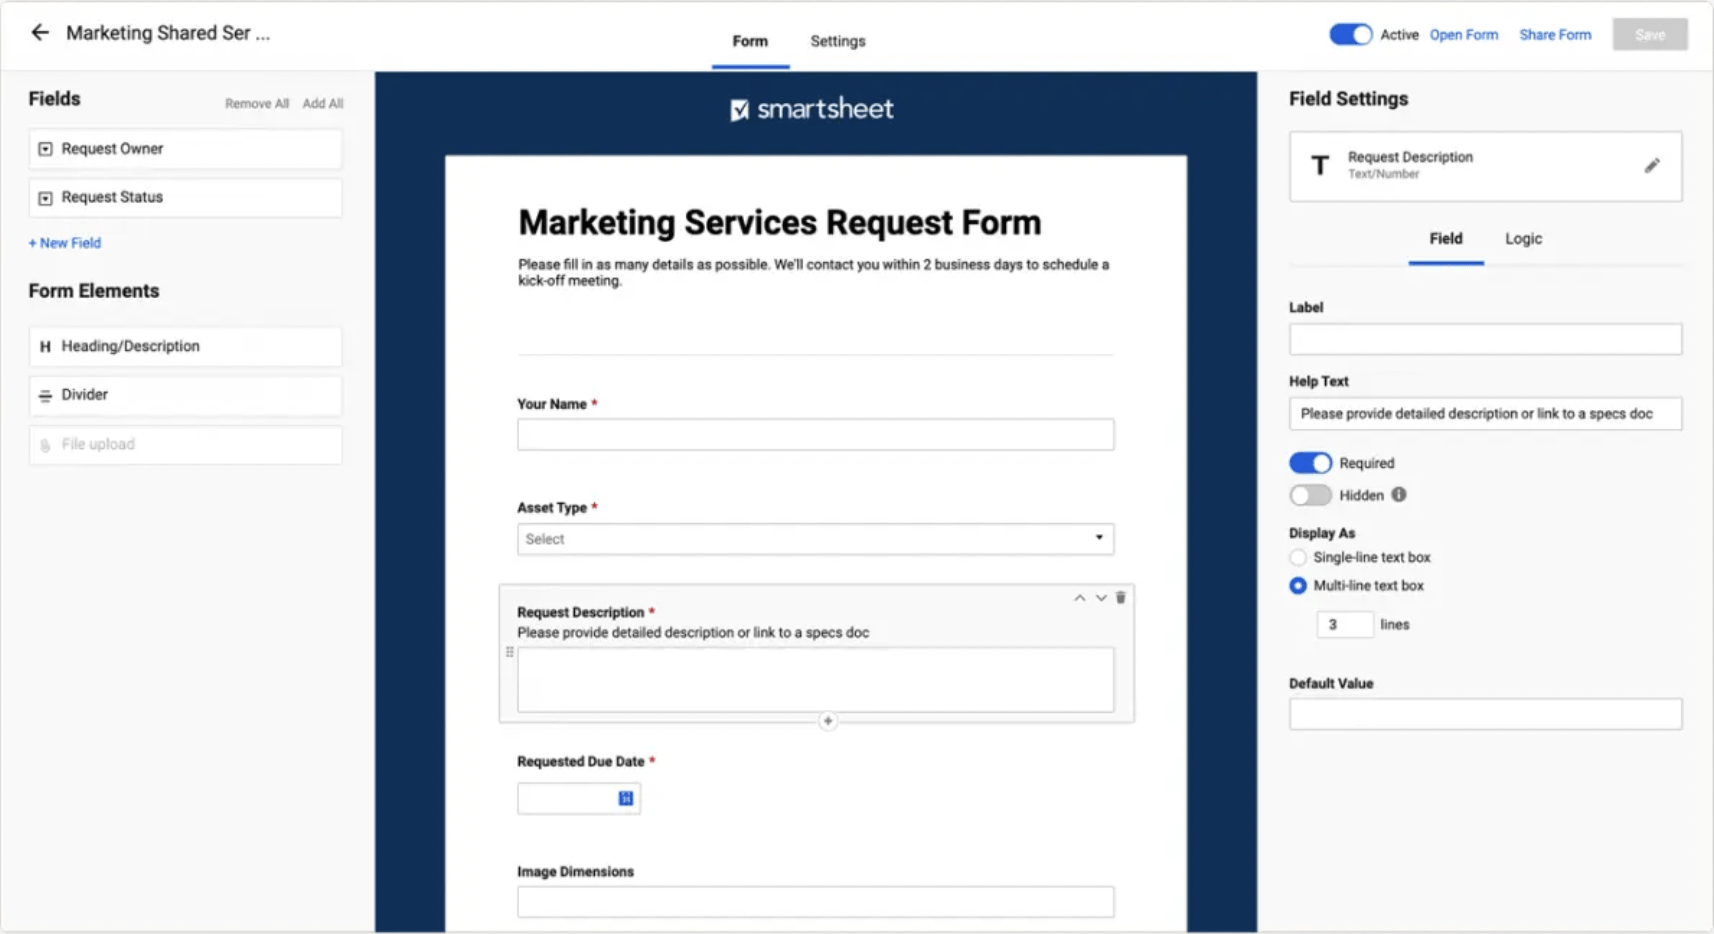Move the Request Description field up with chevron icon

pyautogui.click(x=1079, y=597)
